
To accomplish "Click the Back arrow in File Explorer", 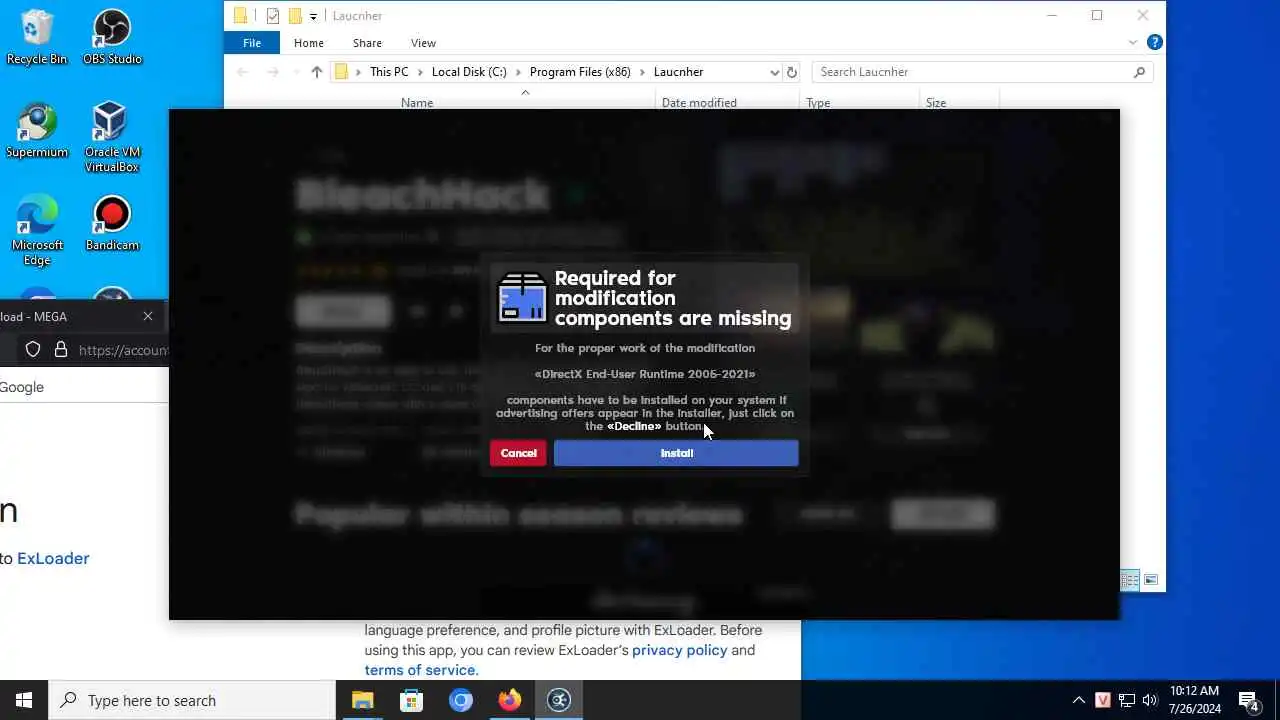I will point(242,72).
